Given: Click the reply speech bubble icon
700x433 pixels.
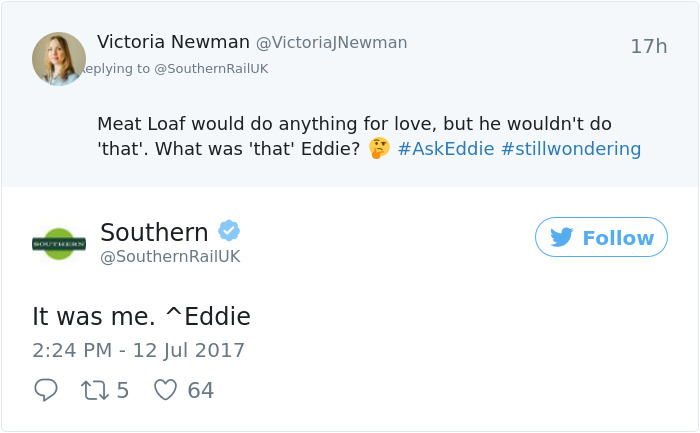Looking at the screenshot, I should point(46,390).
